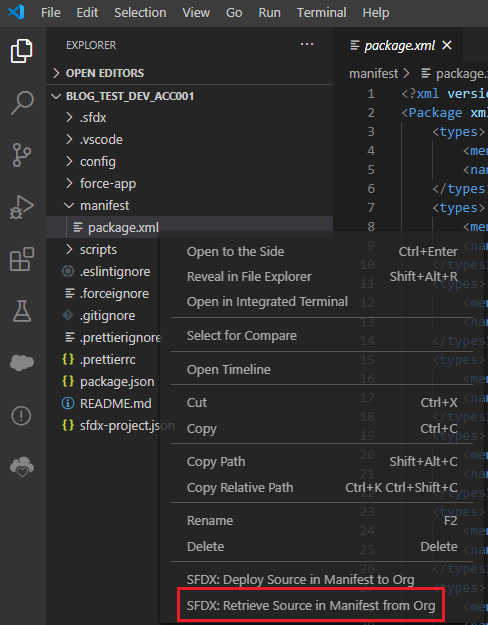488x625 pixels.
Task: Open package.json from the explorer
Action: pos(117,381)
